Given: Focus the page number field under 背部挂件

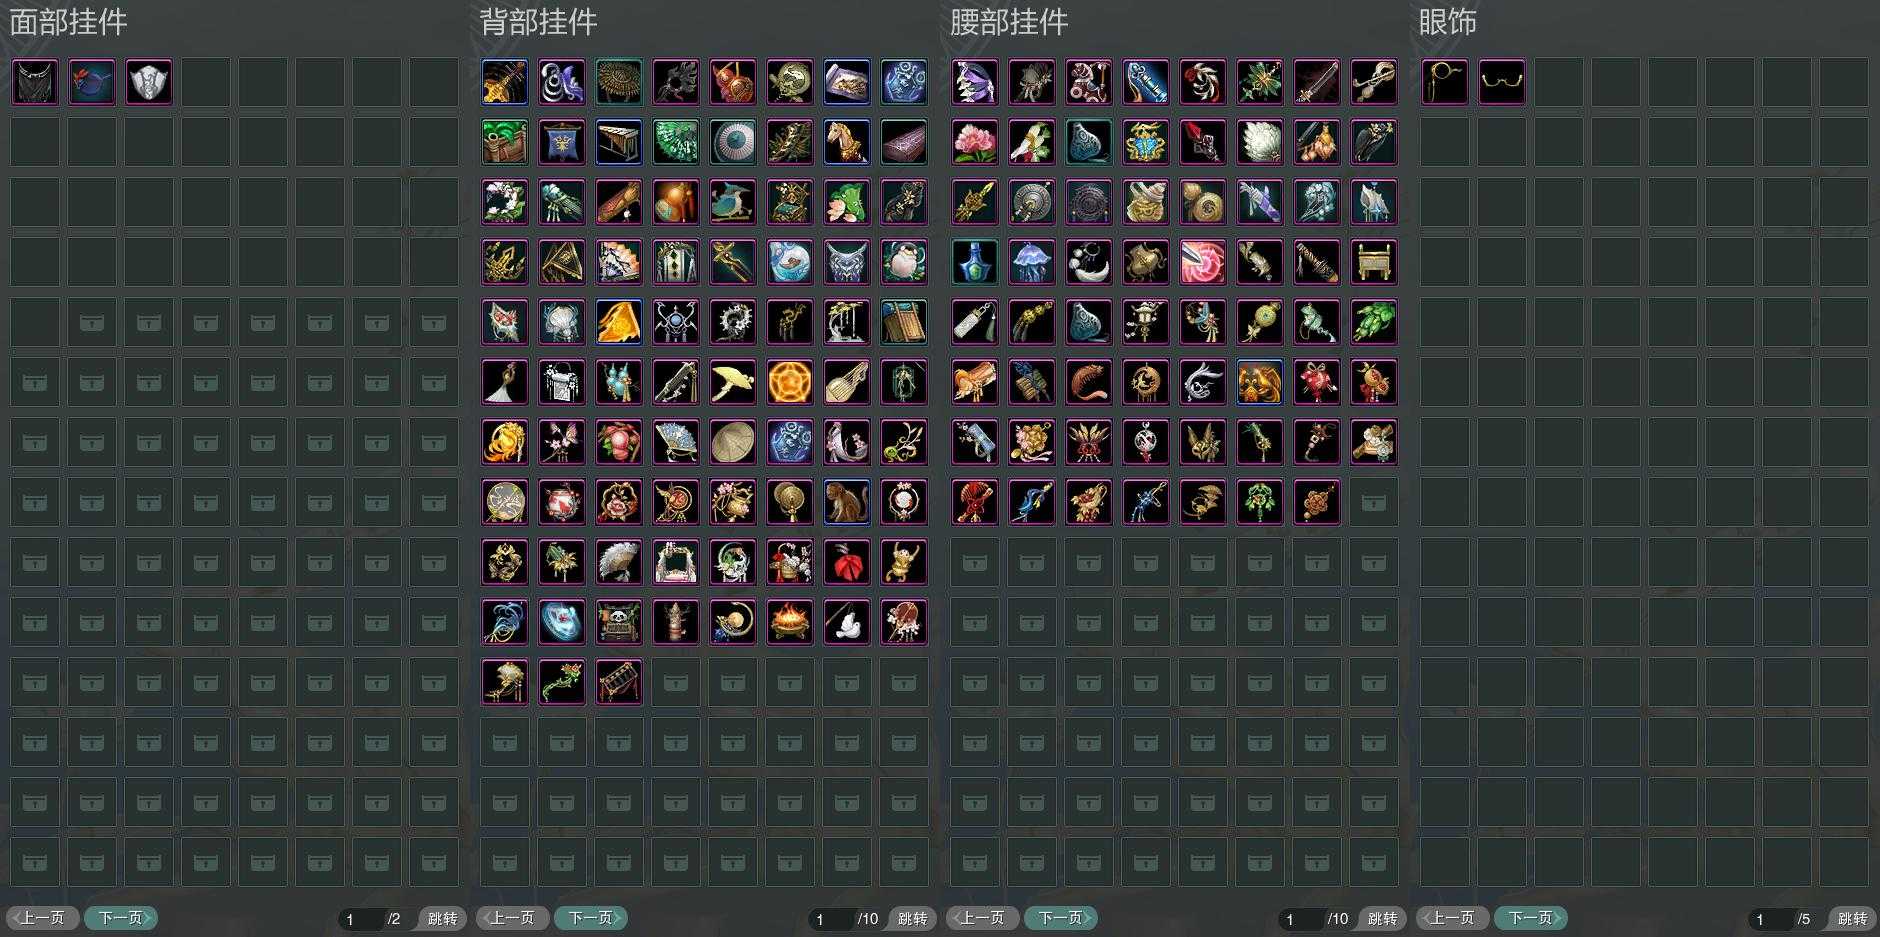Looking at the screenshot, I should coord(832,919).
